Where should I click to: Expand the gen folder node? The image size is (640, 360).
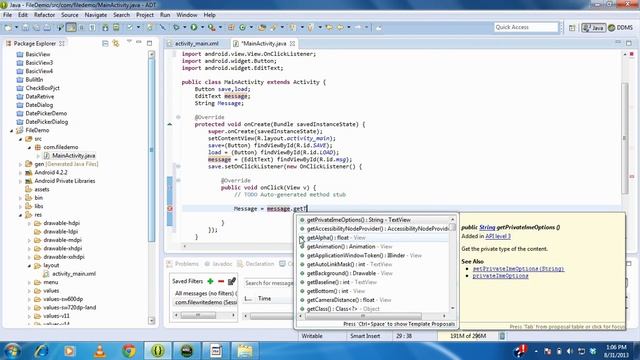(20, 164)
